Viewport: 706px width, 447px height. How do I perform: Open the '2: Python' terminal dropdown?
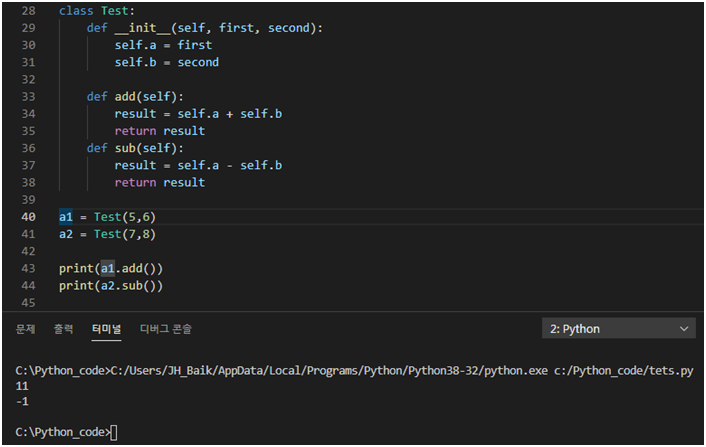(619, 329)
